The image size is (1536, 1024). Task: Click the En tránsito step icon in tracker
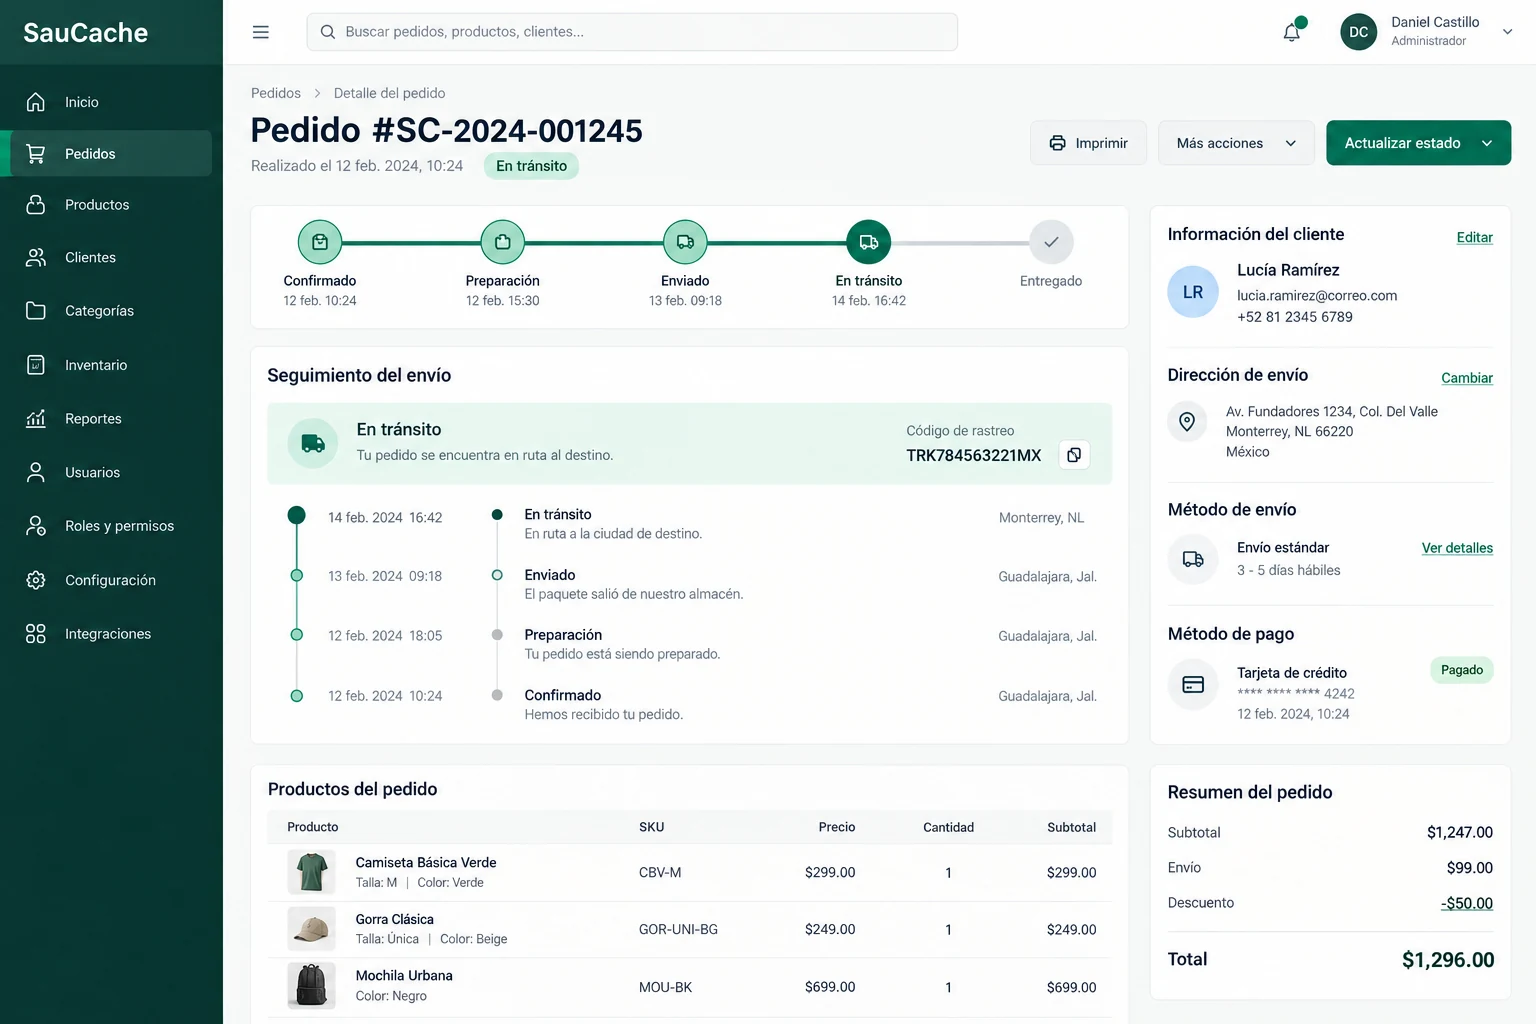[x=869, y=242]
